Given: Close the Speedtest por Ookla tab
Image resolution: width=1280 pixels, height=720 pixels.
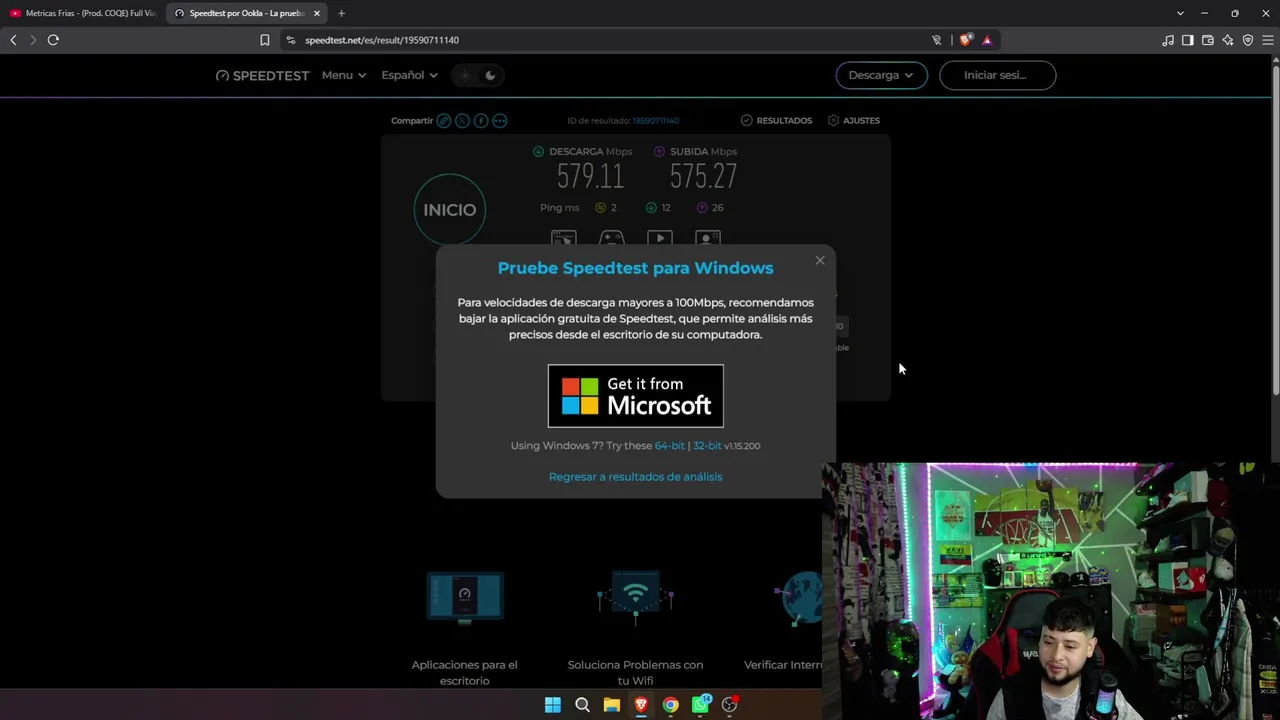Looking at the screenshot, I should 317,13.
